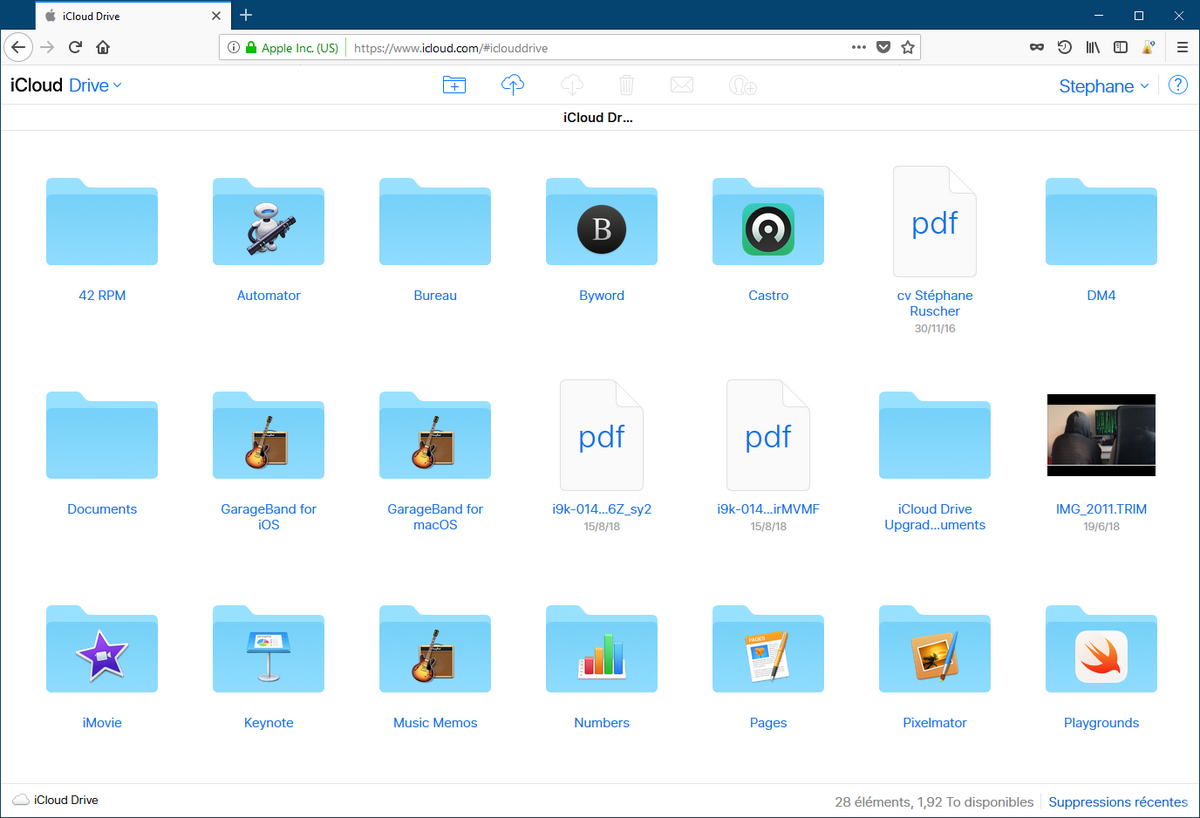Click the envelope Email icon
This screenshot has height=818, width=1200.
pyautogui.click(x=682, y=85)
